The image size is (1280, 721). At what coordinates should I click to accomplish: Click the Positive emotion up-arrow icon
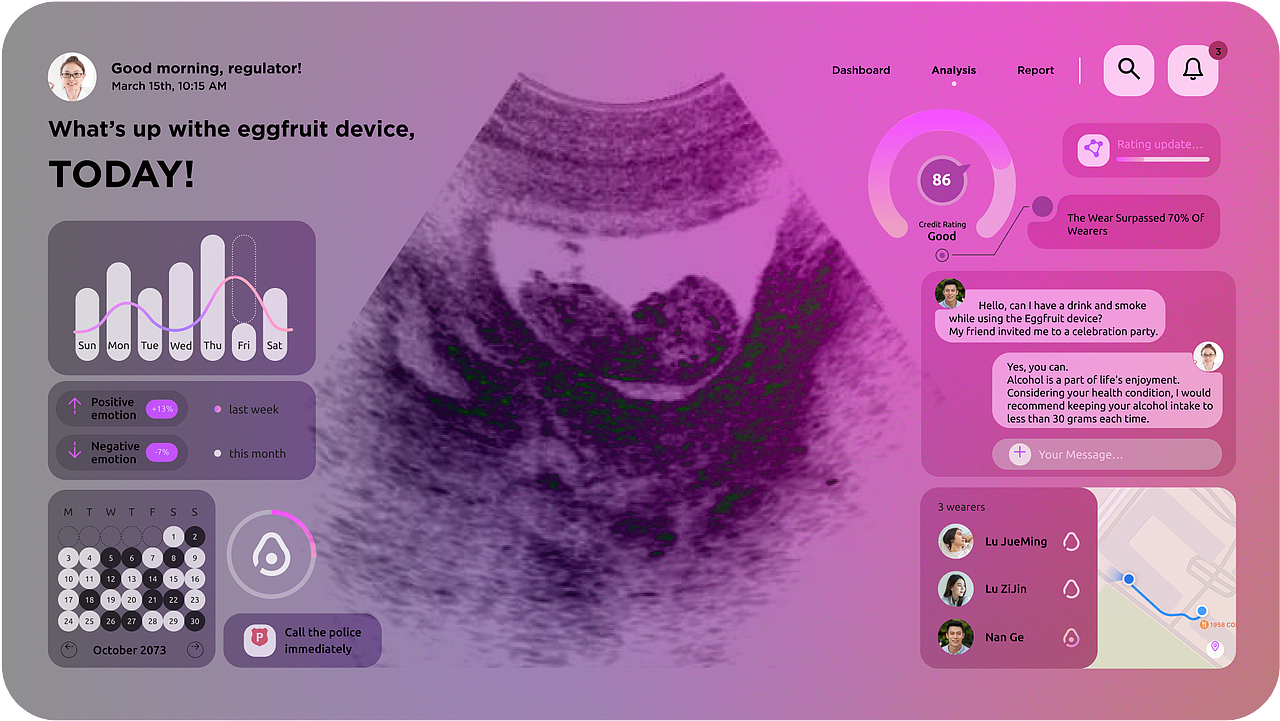point(74,407)
